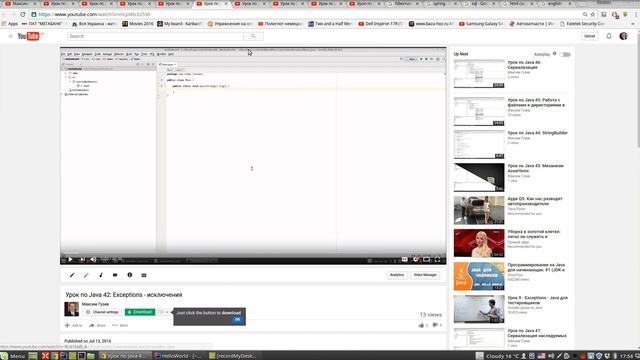
Task: Toggle the Autoplay switch
Action: 565,54
